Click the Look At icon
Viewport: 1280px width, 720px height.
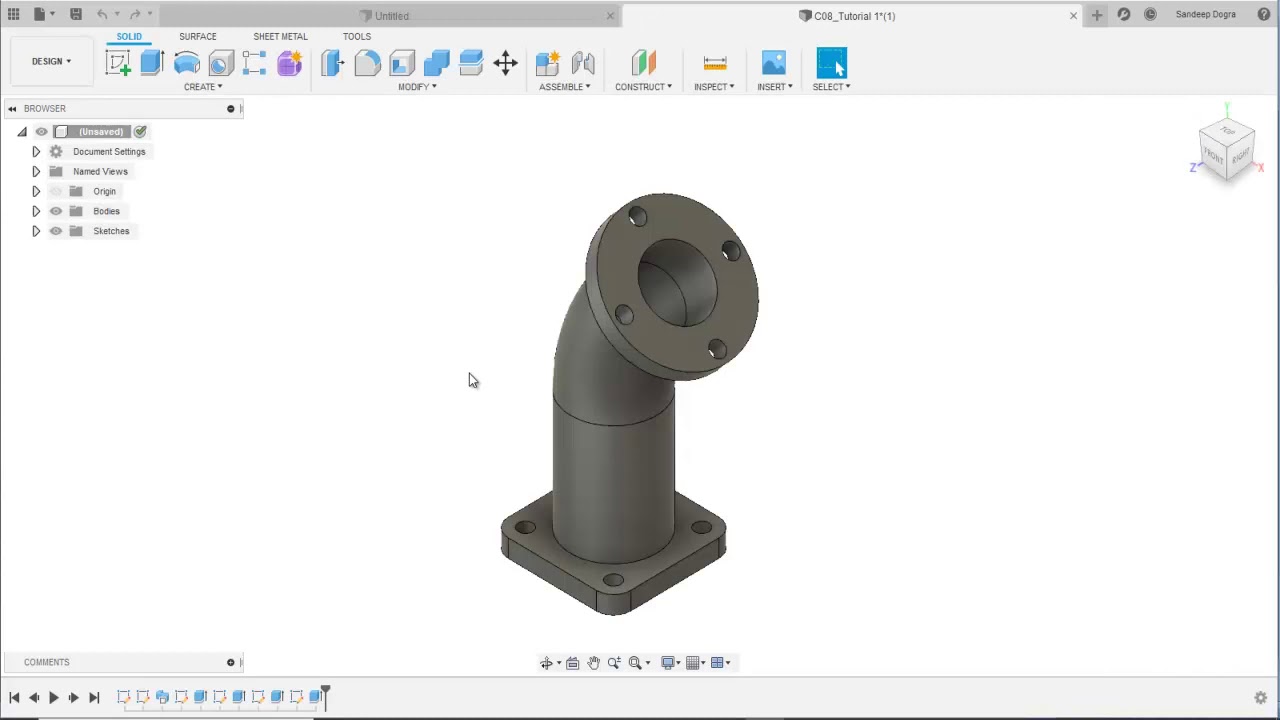(572, 663)
